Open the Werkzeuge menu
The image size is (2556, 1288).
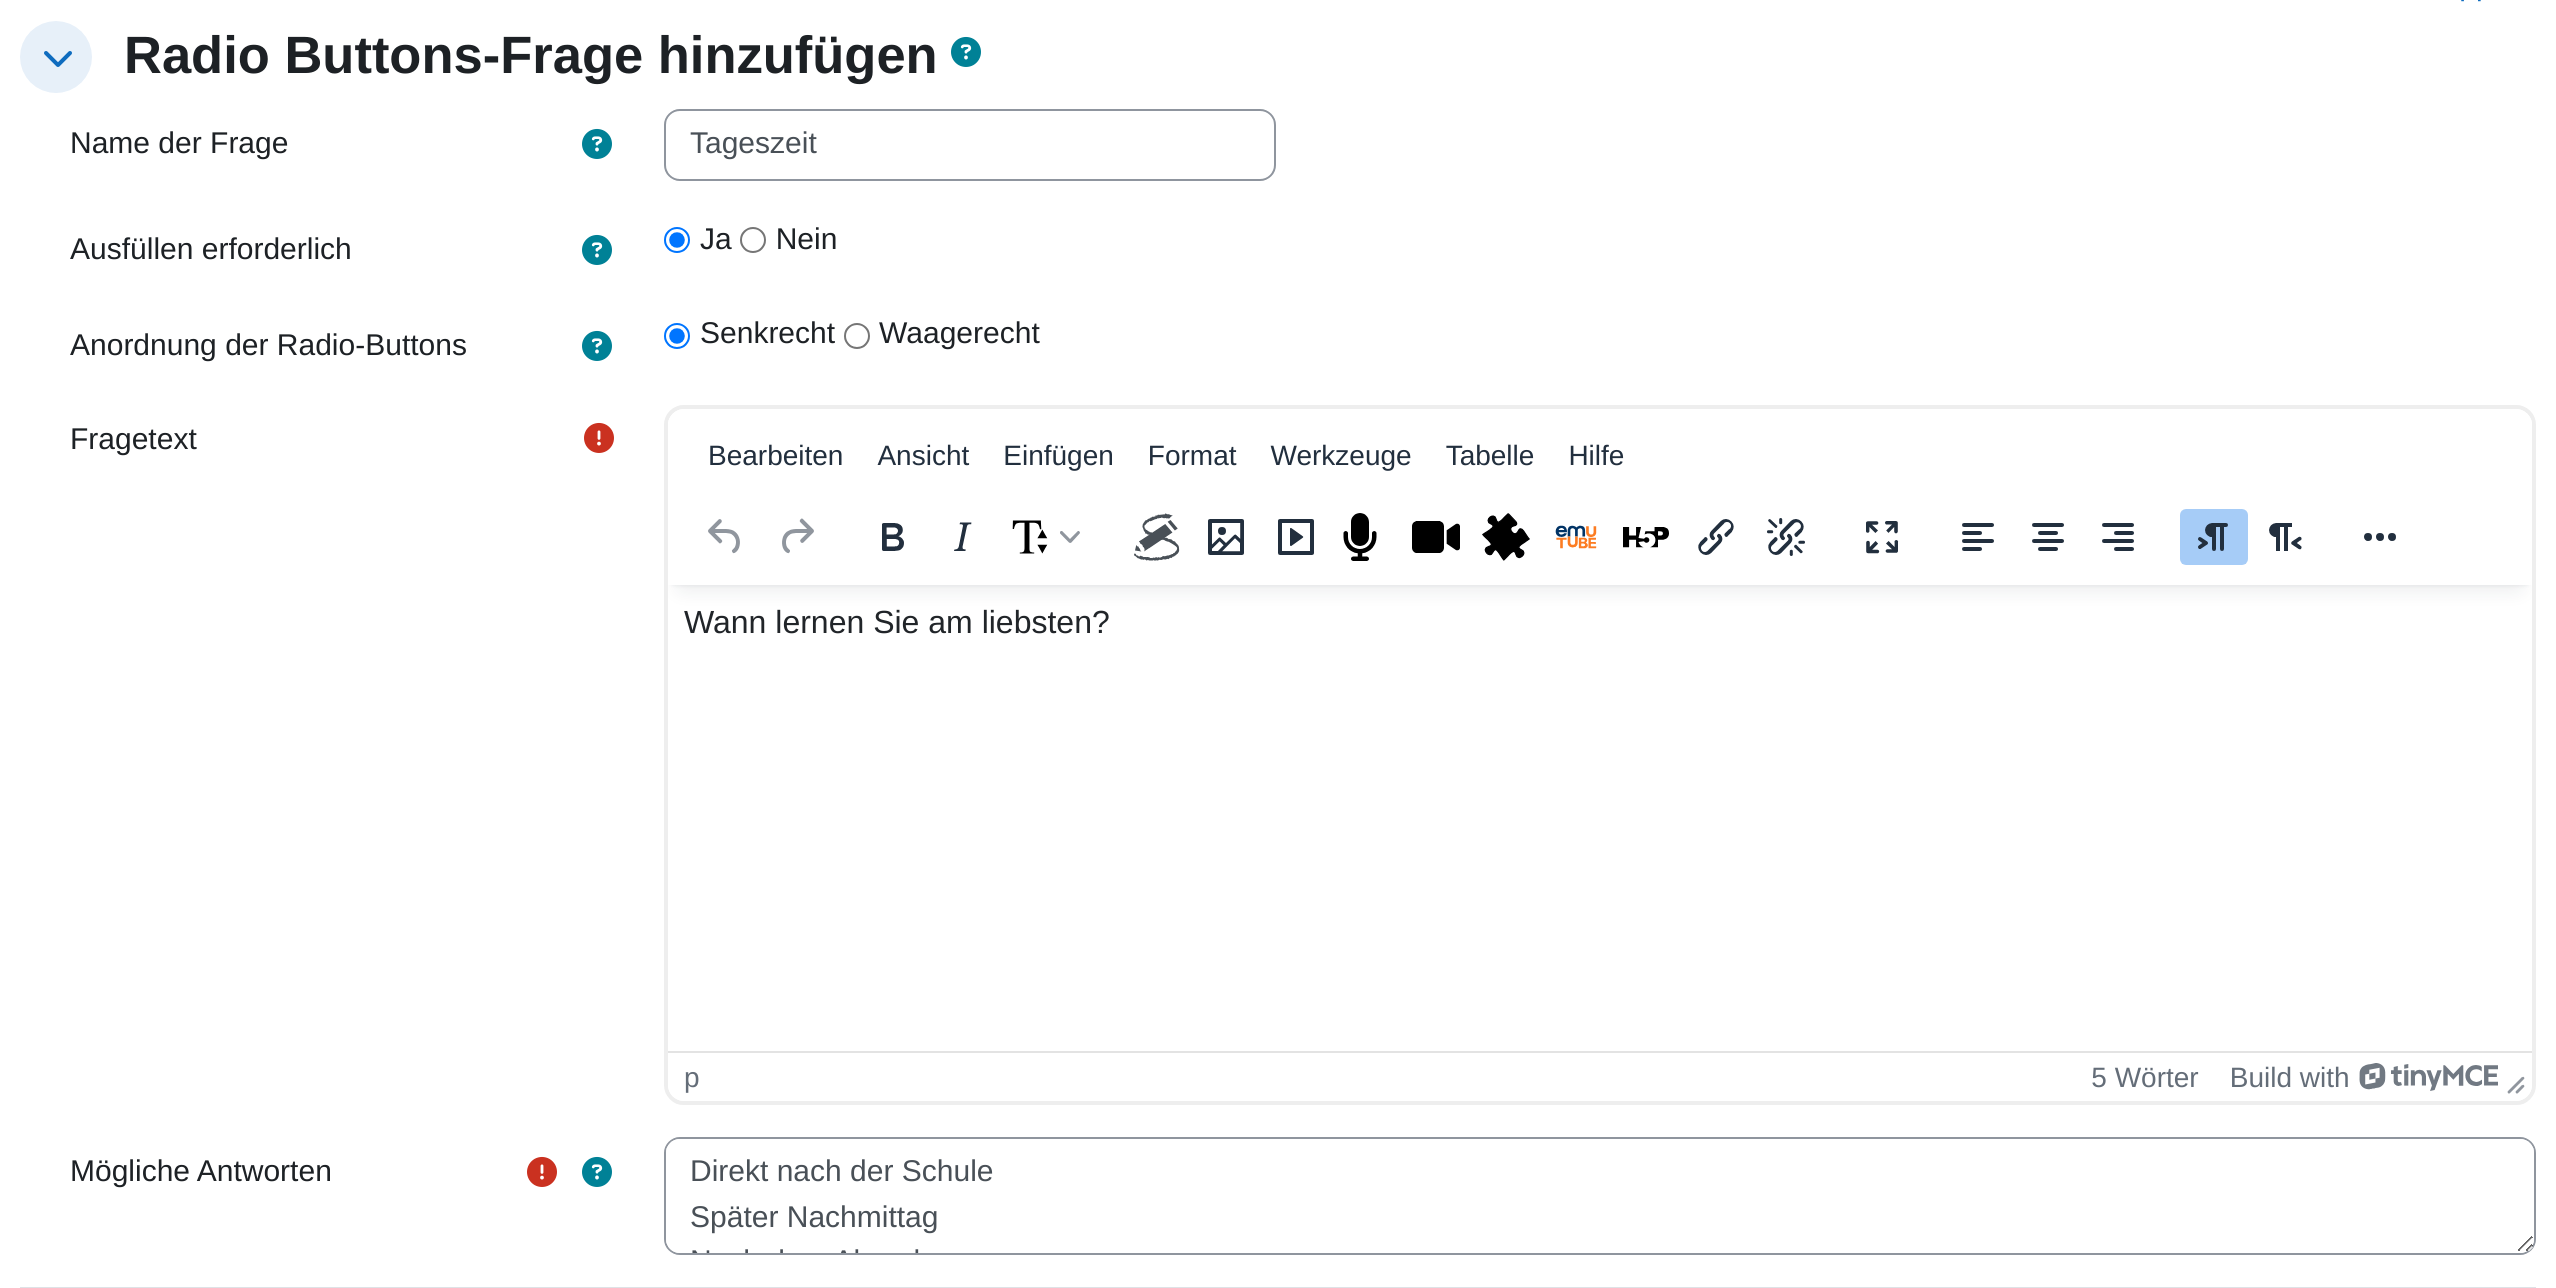click(x=1340, y=456)
